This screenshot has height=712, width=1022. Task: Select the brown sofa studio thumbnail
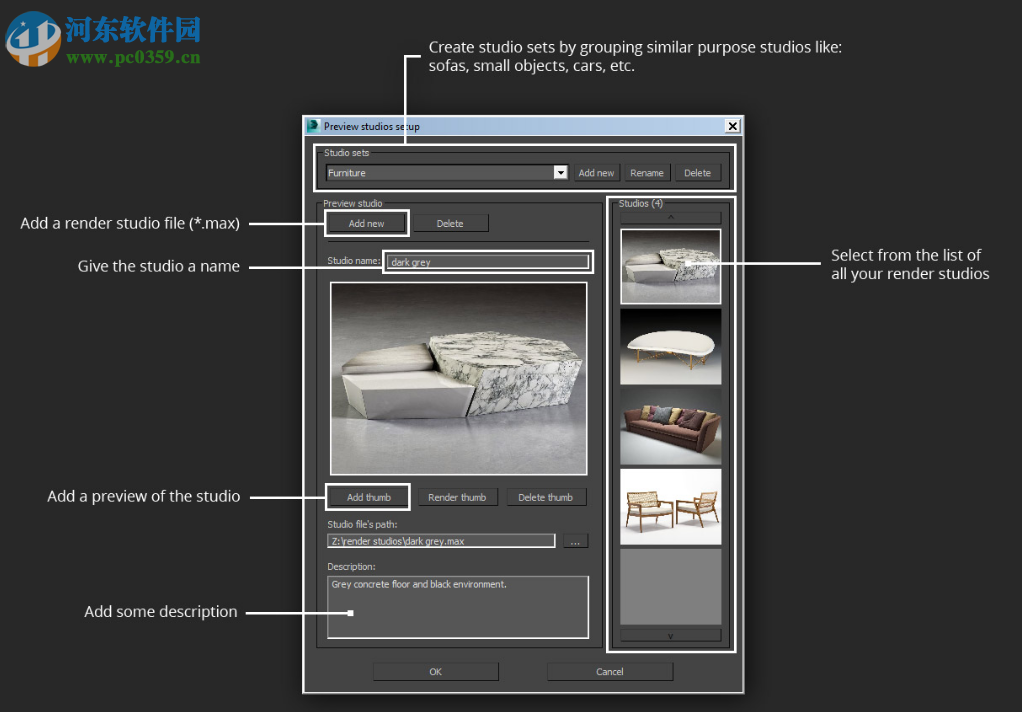click(x=671, y=426)
